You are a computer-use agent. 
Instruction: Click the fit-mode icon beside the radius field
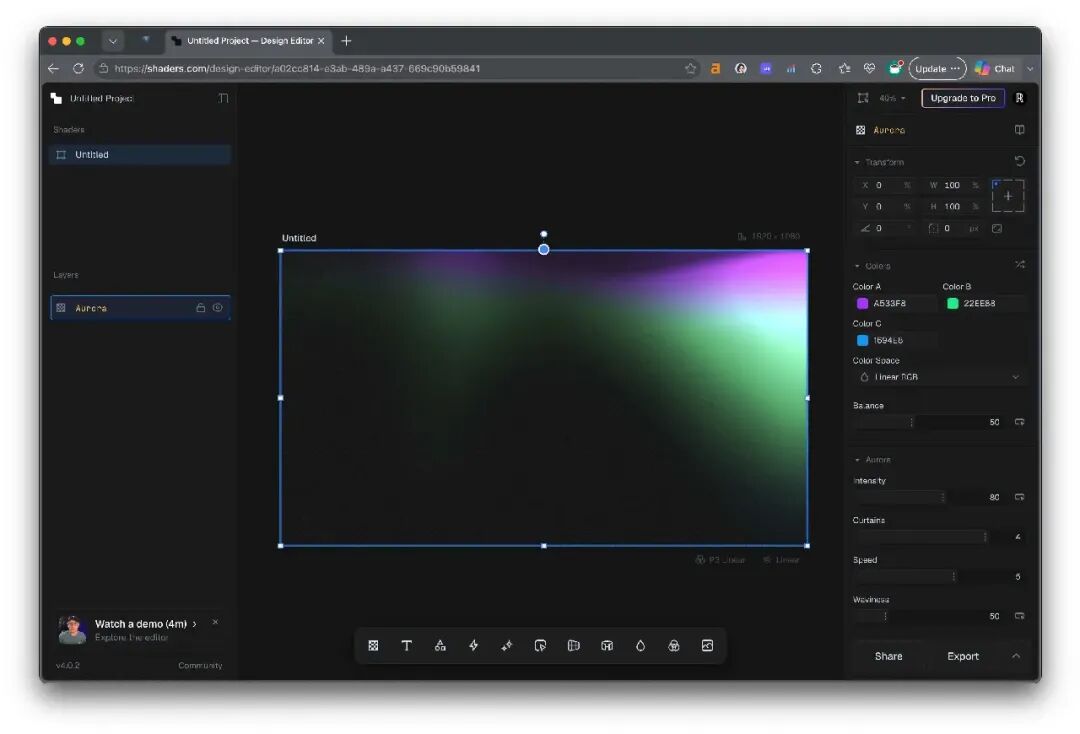(997, 229)
